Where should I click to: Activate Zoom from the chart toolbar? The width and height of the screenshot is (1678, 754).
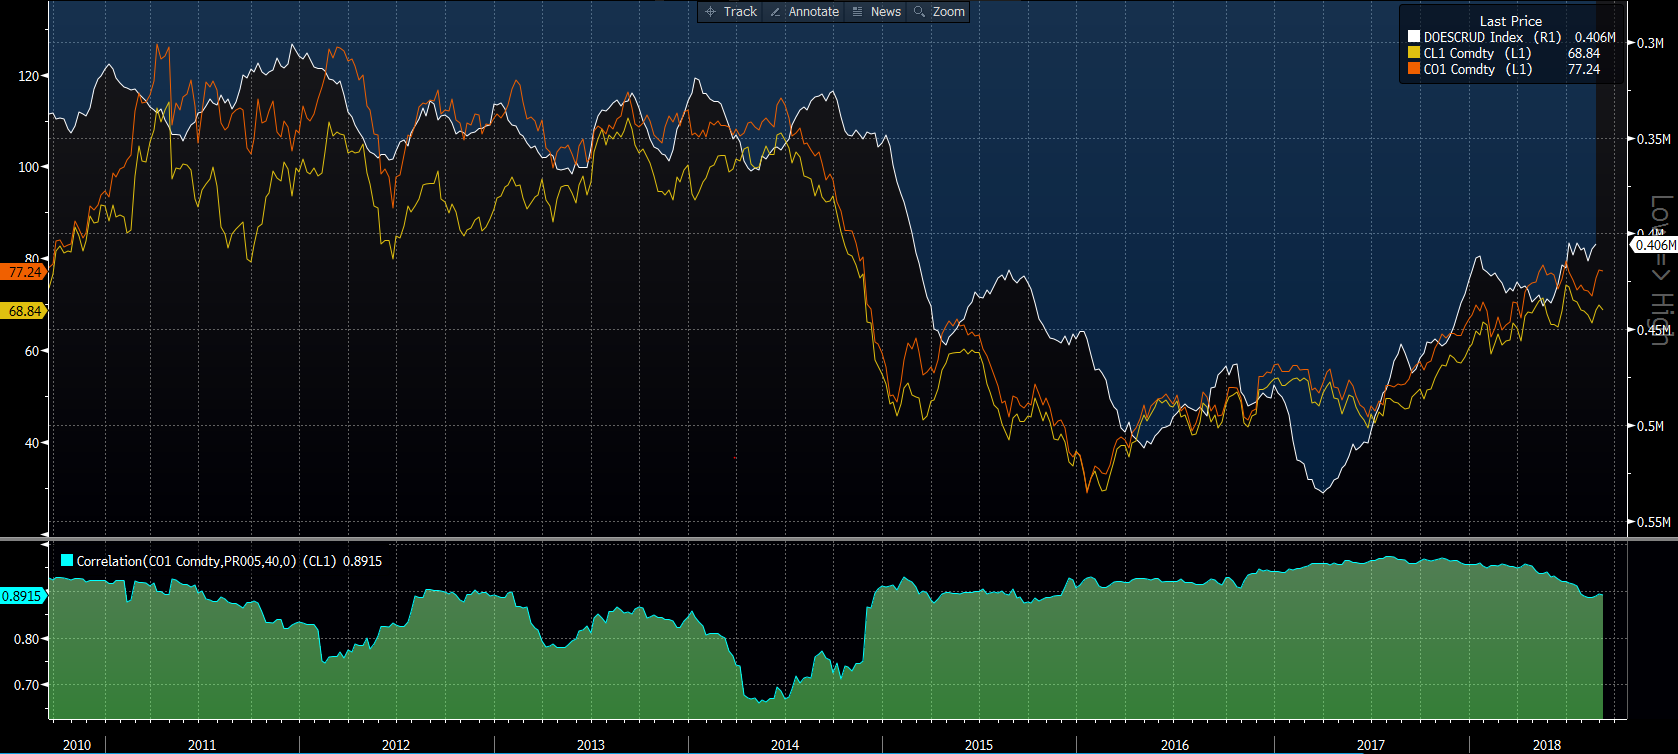(x=948, y=12)
